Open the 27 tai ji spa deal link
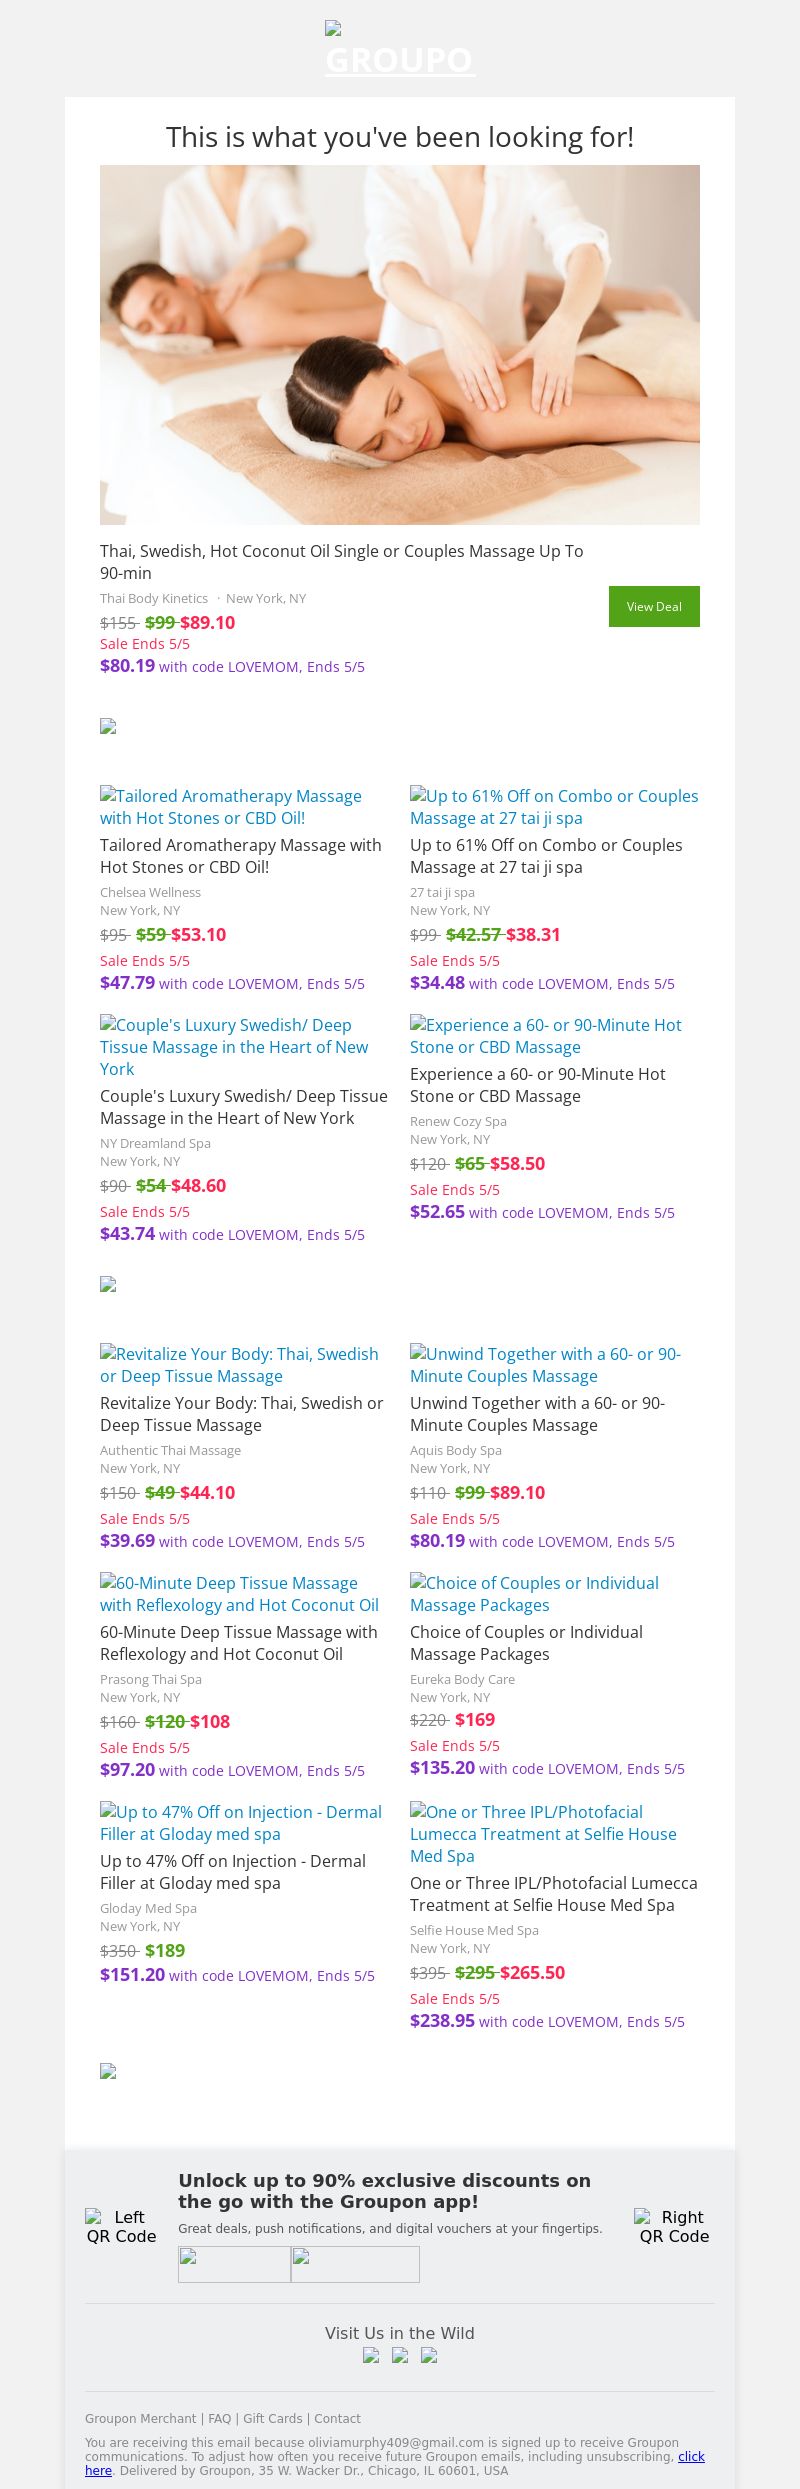The width and height of the screenshot is (800, 2489). (554, 807)
